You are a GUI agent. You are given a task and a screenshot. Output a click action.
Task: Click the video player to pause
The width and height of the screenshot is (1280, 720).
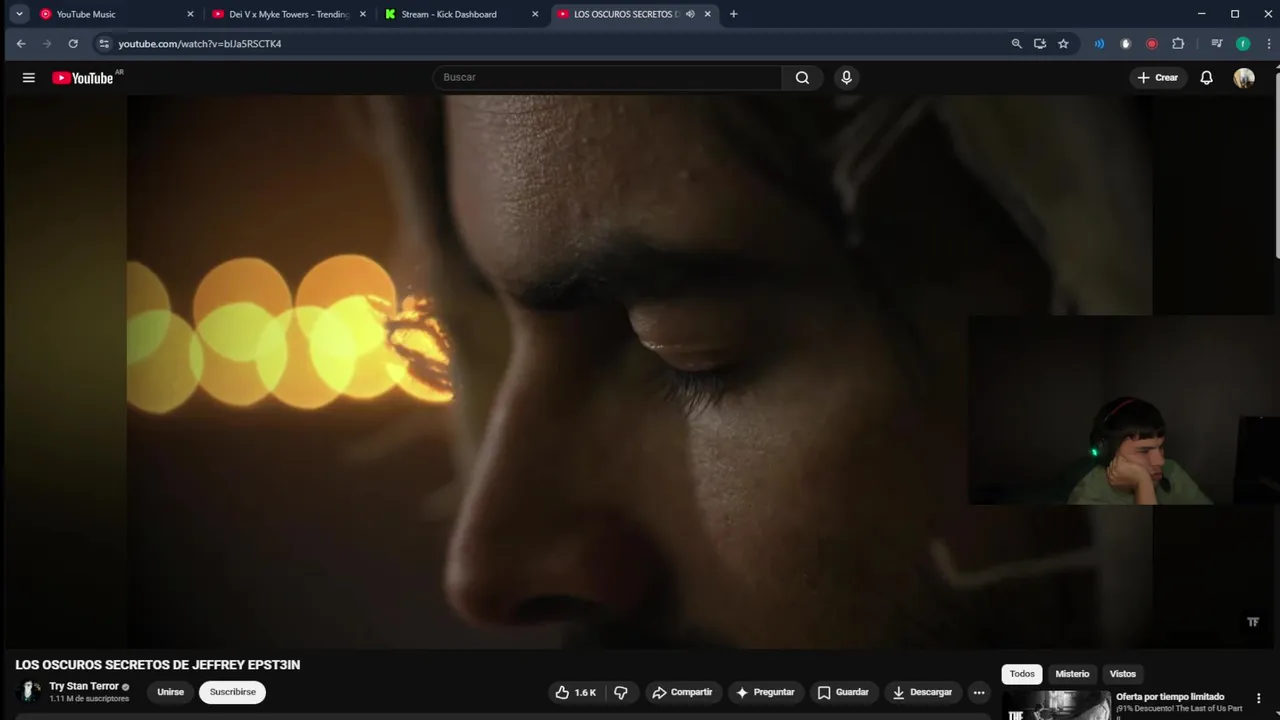pyautogui.click(x=640, y=372)
